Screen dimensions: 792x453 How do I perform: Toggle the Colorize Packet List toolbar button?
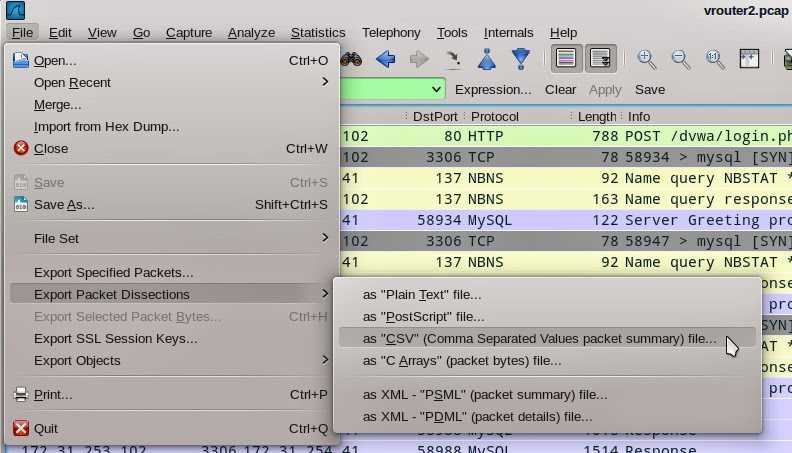coord(566,59)
